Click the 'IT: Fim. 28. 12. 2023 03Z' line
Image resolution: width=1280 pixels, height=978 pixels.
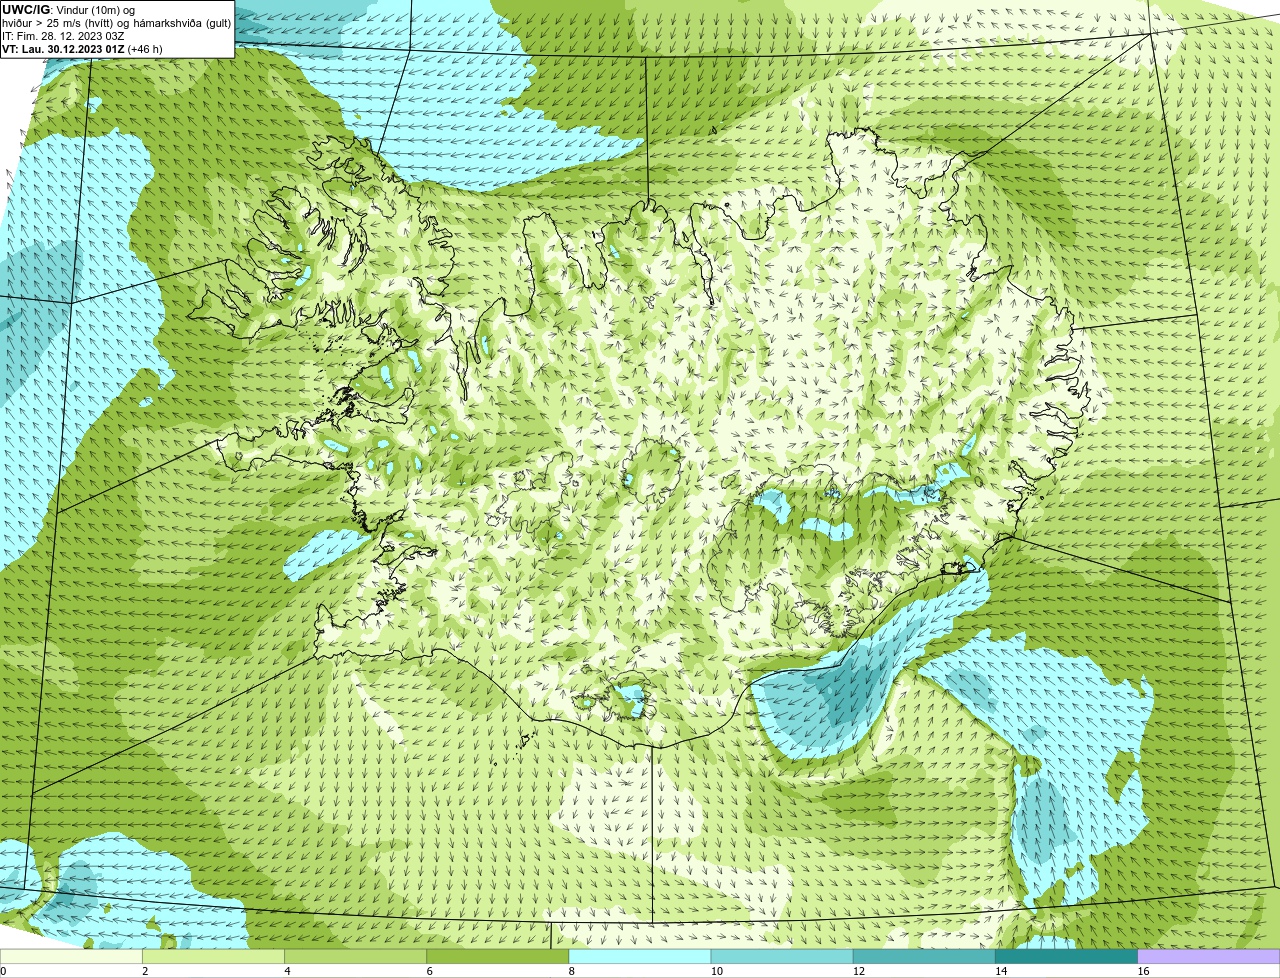(63, 36)
